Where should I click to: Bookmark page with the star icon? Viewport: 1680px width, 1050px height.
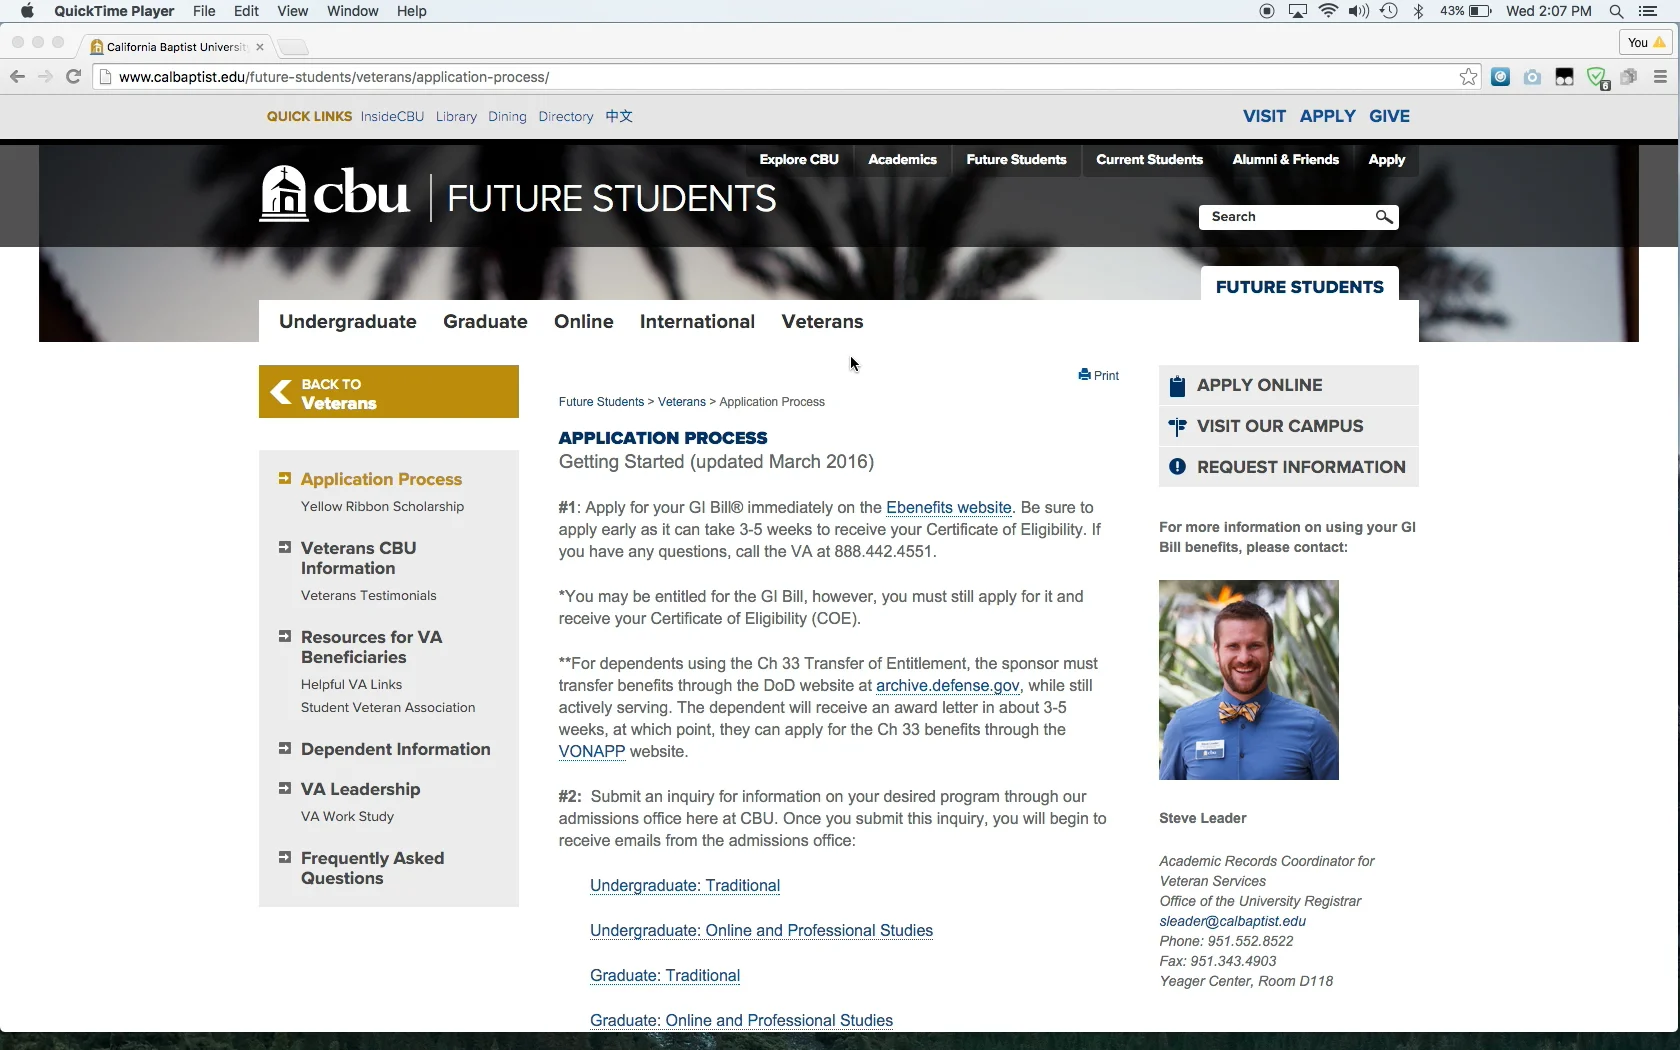[x=1468, y=77]
